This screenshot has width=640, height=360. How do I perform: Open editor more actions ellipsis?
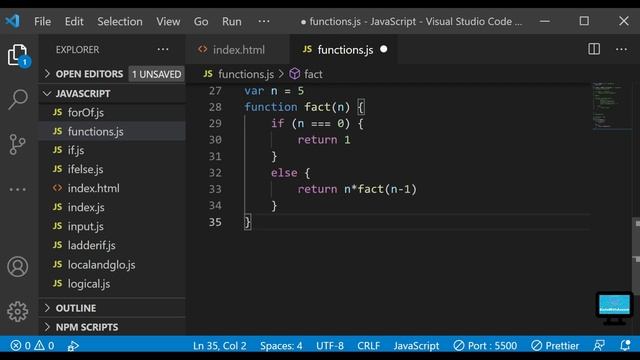pos(621,50)
